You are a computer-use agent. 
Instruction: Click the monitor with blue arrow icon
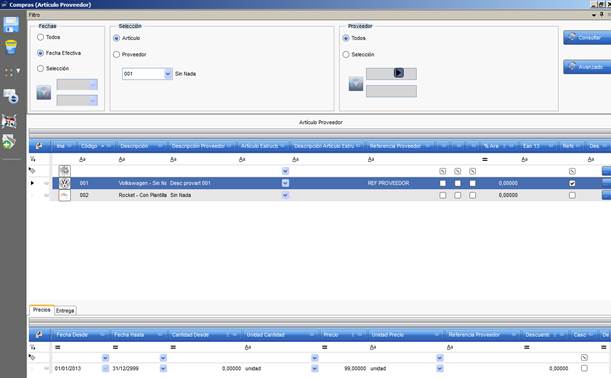11,96
